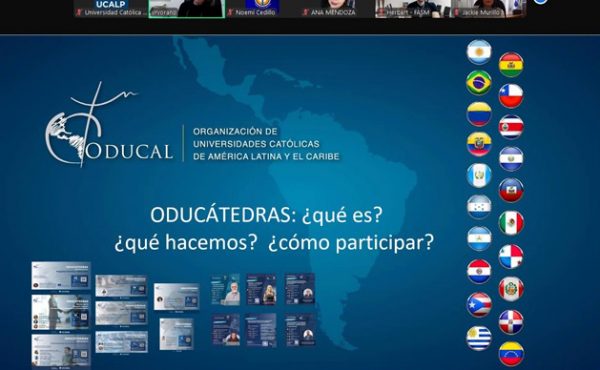Click the Ecuador flag icon

pyautogui.click(x=479, y=144)
